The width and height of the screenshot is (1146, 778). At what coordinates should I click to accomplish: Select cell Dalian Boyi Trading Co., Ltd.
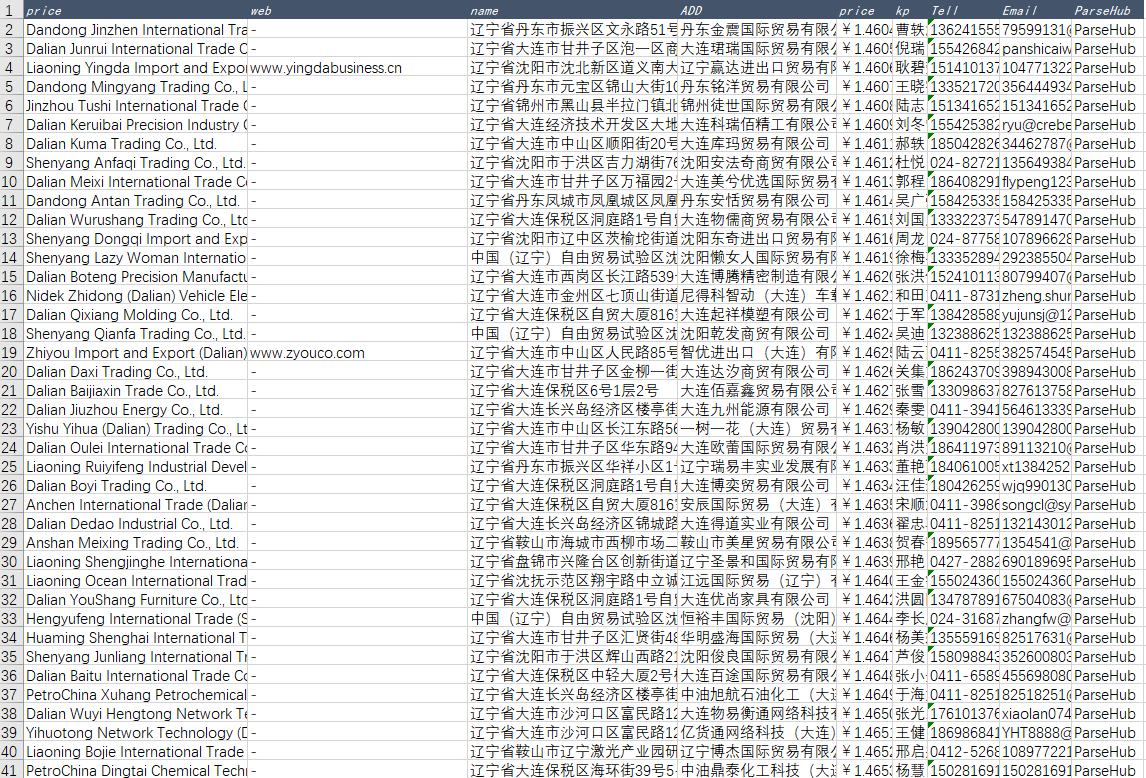[x=136, y=486]
